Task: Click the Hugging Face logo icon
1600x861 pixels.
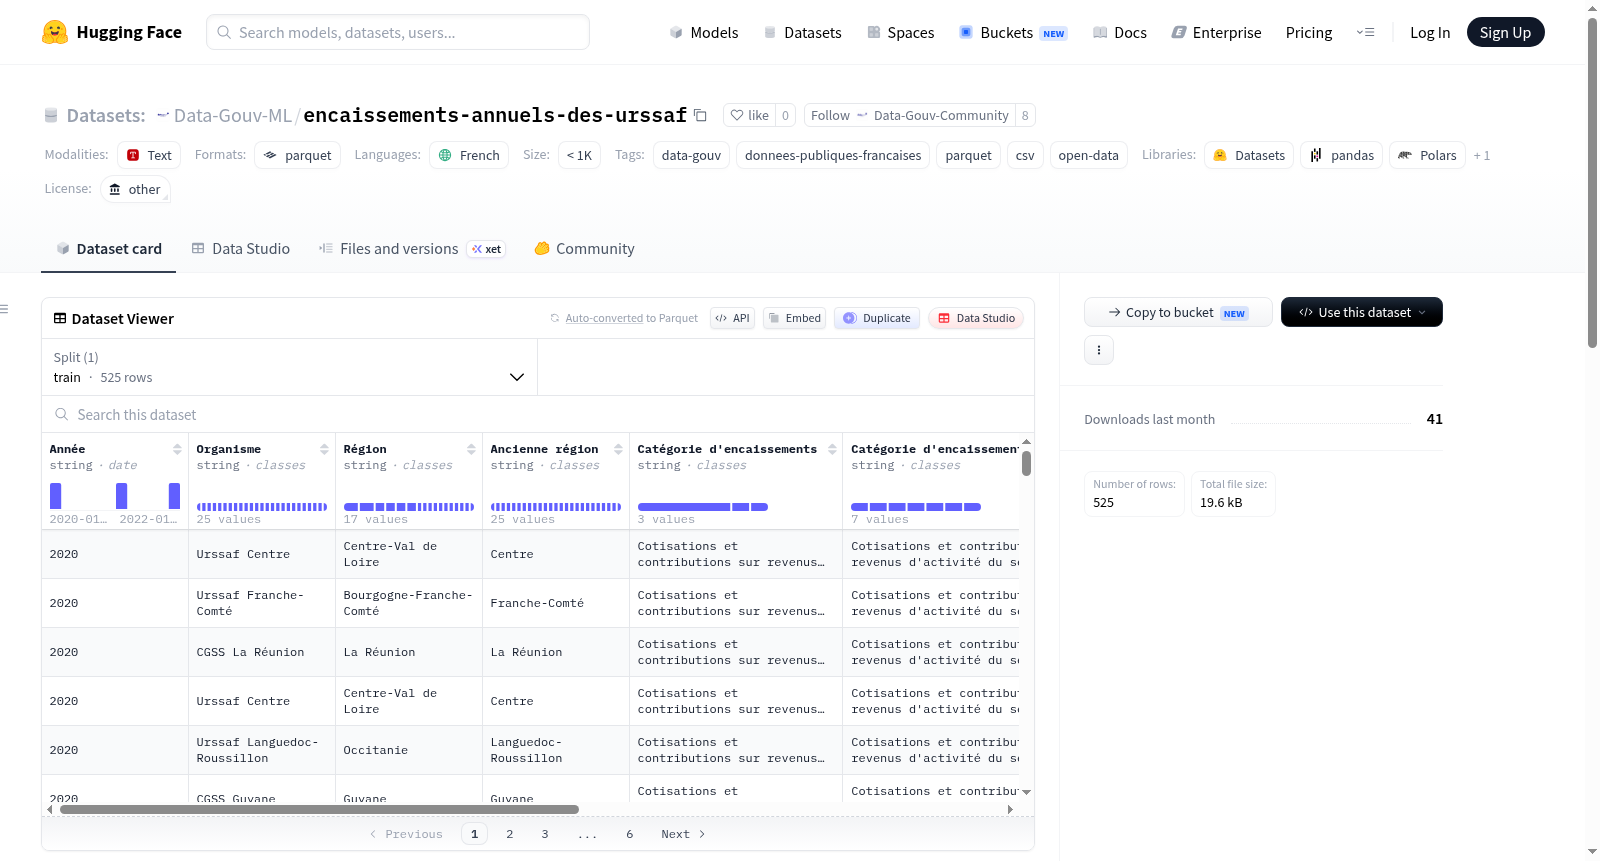Action: coord(55,32)
